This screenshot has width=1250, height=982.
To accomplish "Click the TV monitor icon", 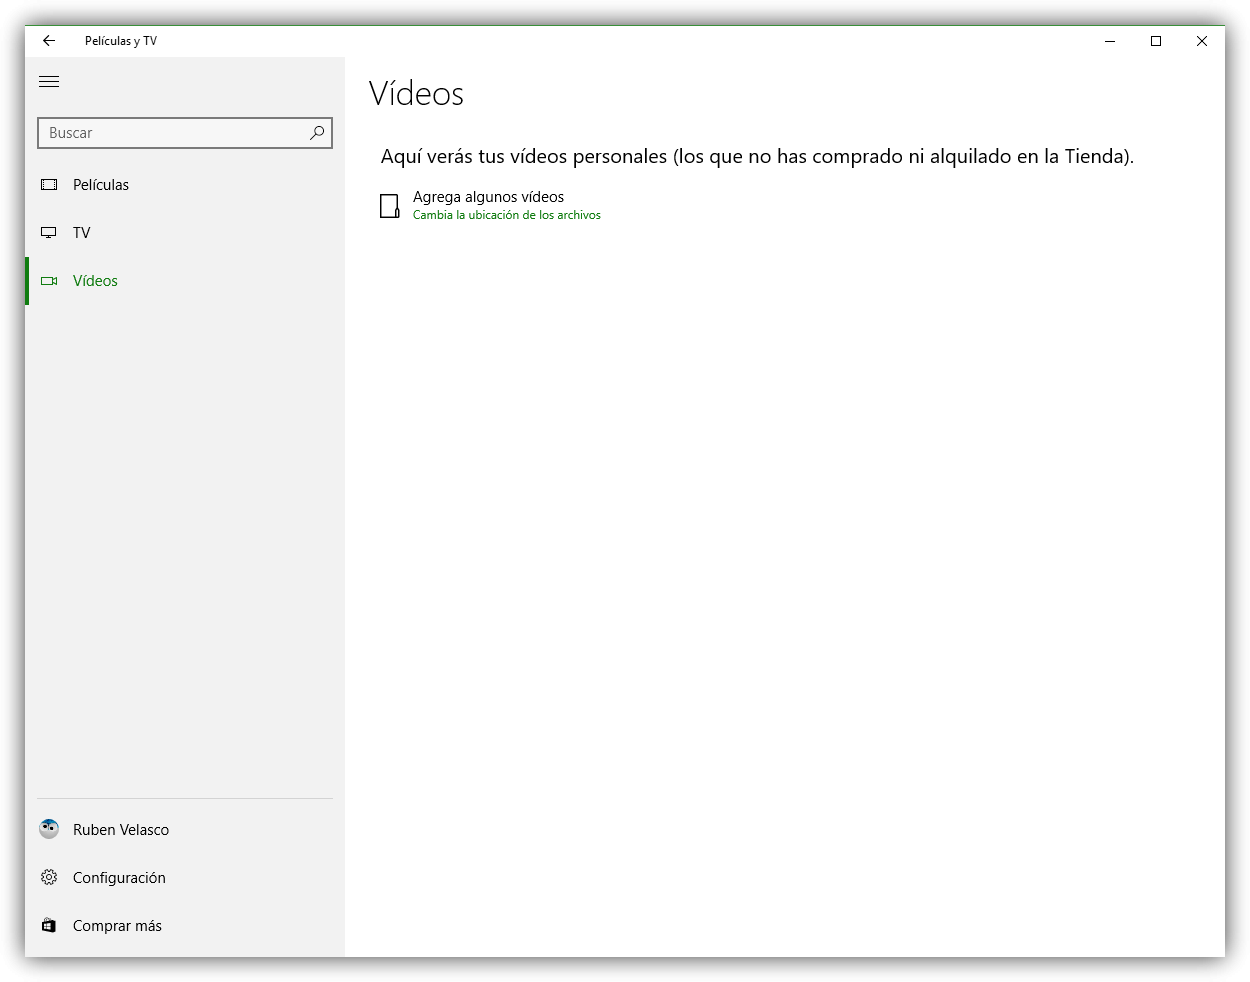I will 49,233.
